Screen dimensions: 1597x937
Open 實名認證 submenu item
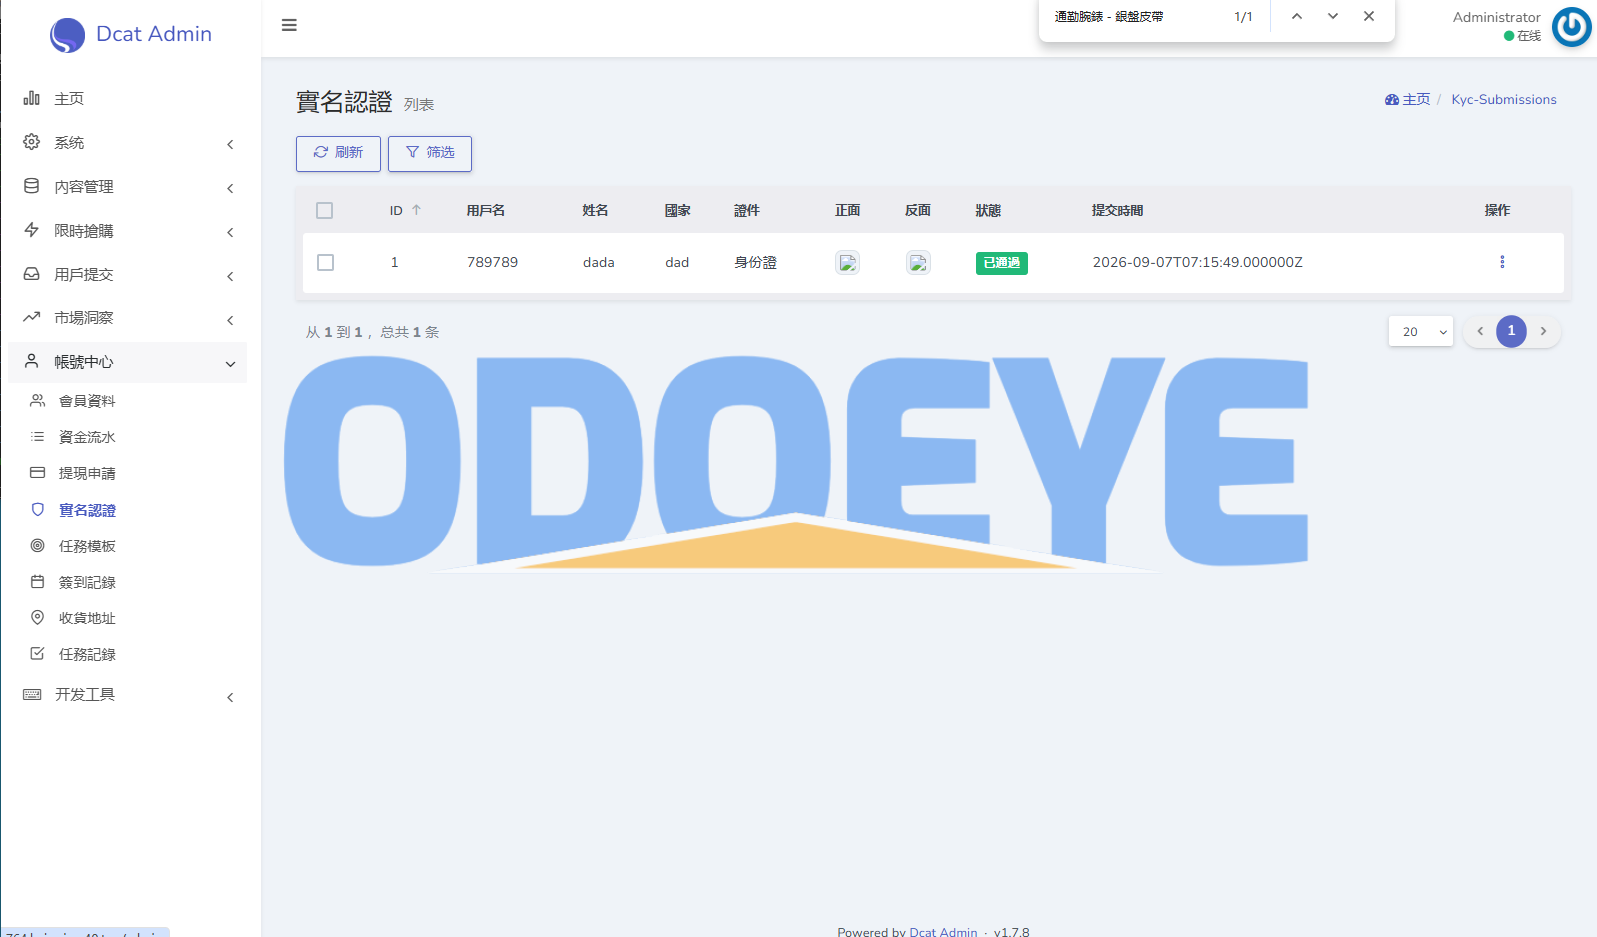87,510
